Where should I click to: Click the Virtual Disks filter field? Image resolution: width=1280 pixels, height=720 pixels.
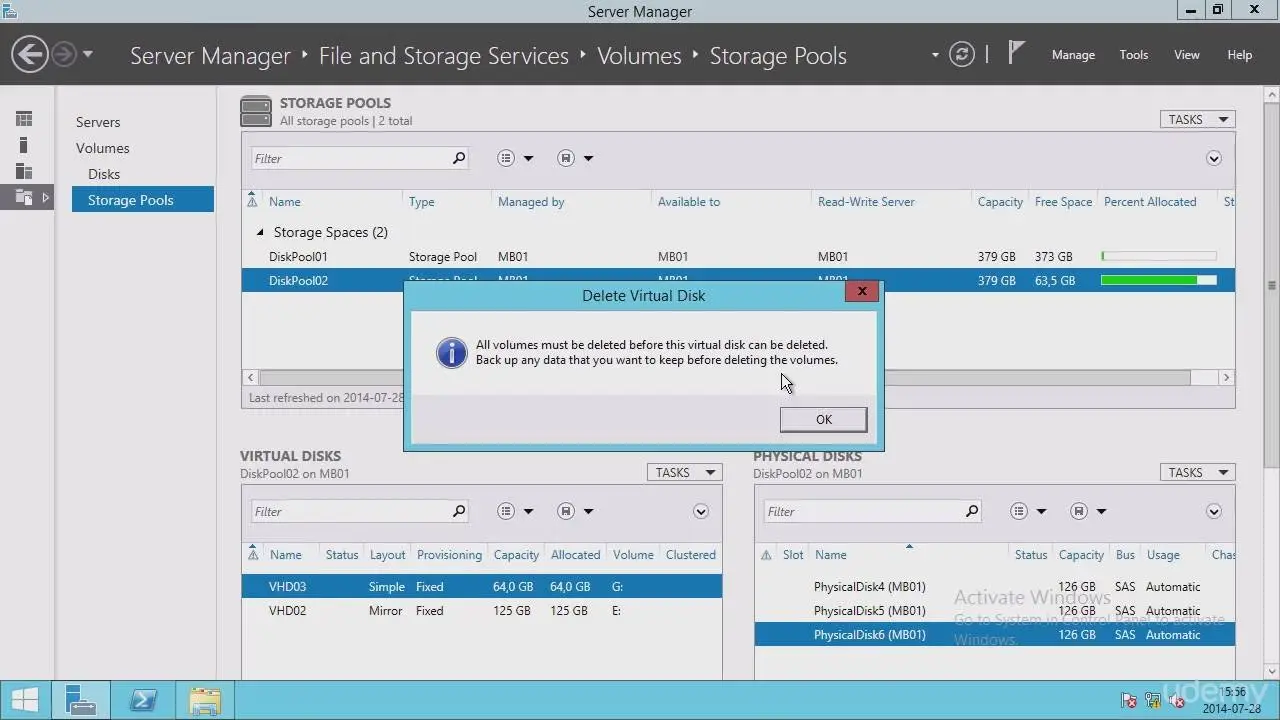pos(349,511)
